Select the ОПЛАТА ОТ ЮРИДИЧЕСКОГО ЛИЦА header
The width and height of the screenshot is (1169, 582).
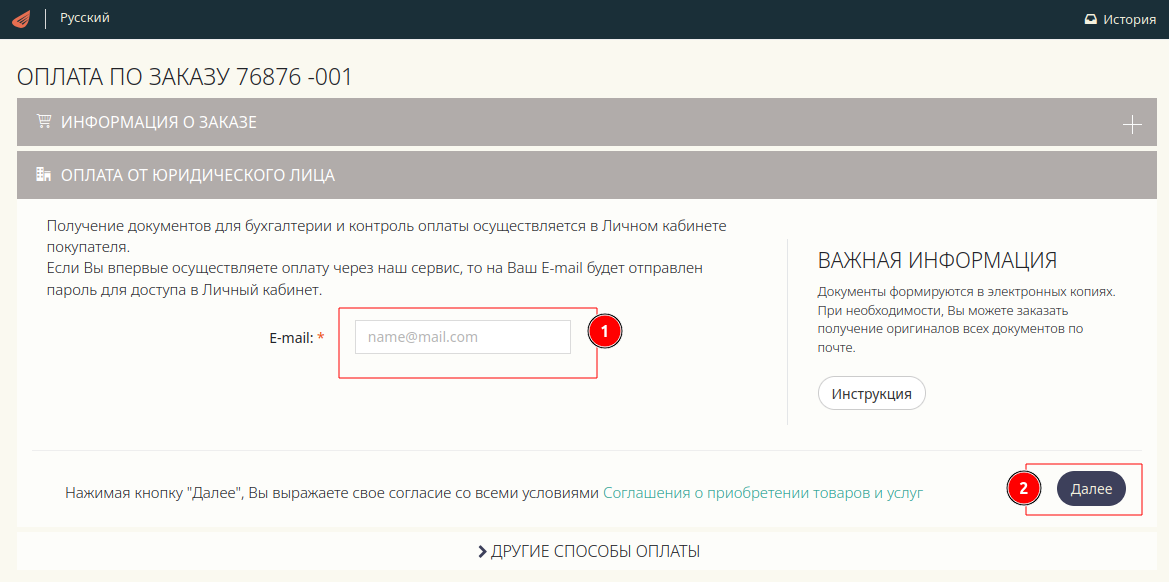point(198,175)
